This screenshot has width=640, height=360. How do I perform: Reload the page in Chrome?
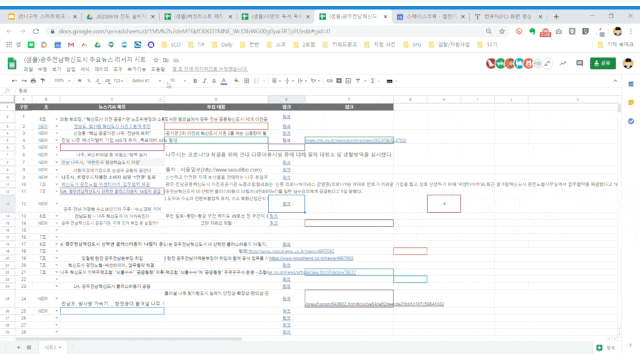coord(36,31)
